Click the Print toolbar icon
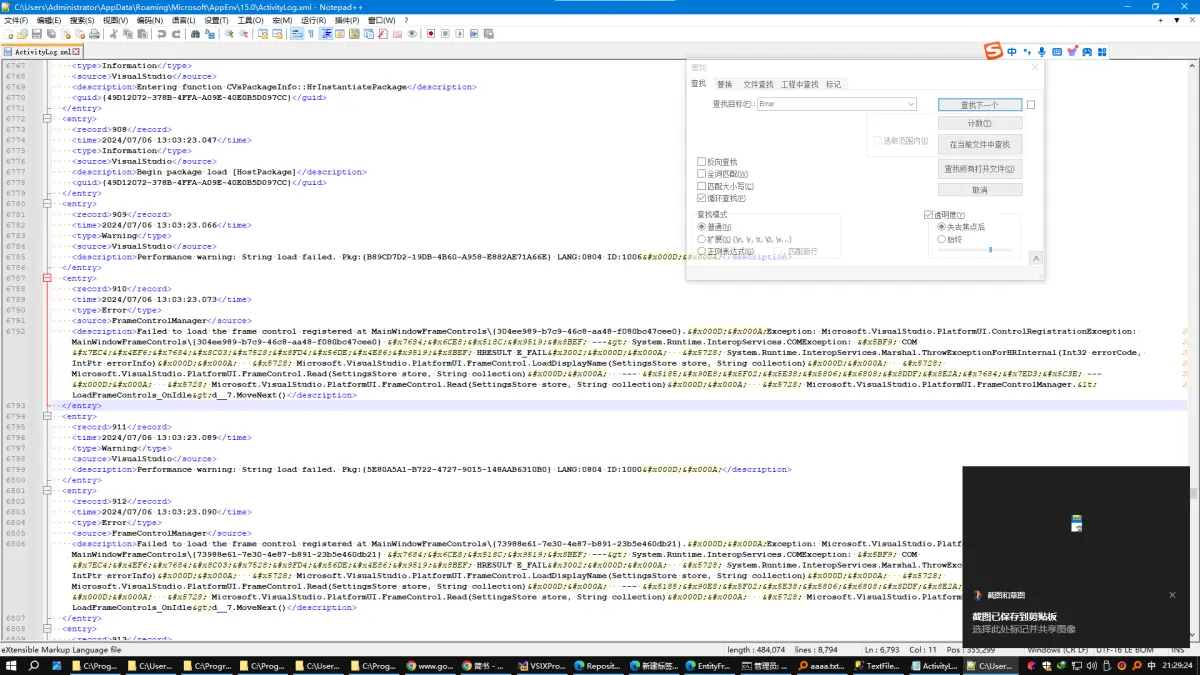This screenshot has width=1200, height=675. click(x=94, y=34)
